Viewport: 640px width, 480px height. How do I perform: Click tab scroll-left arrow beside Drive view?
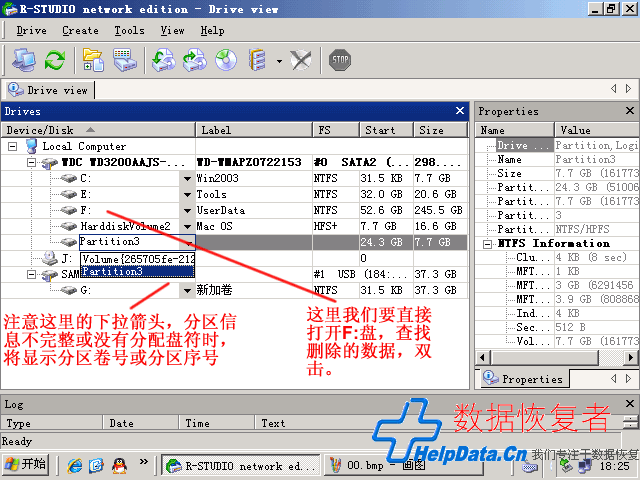coord(613,89)
